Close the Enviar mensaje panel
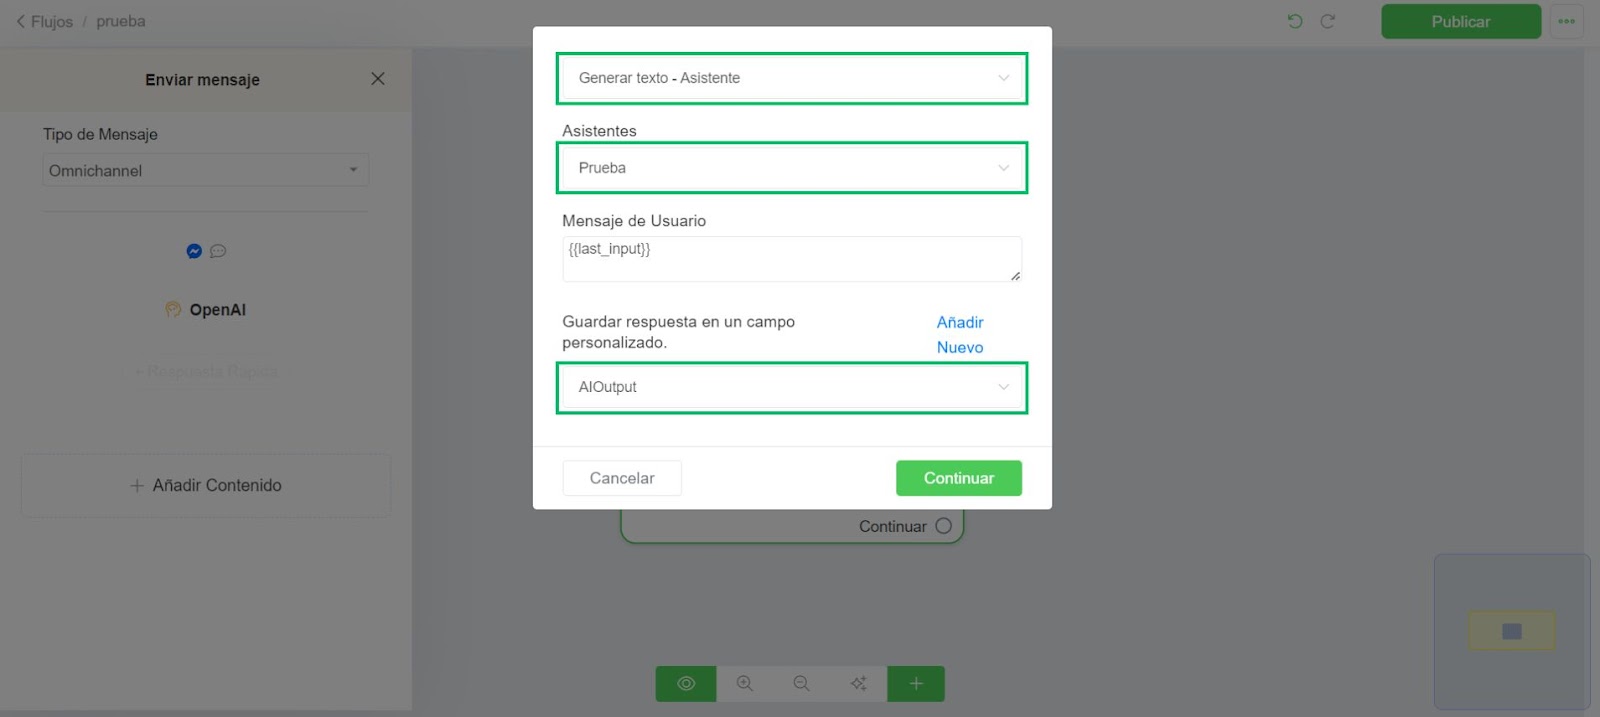 click(x=378, y=79)
